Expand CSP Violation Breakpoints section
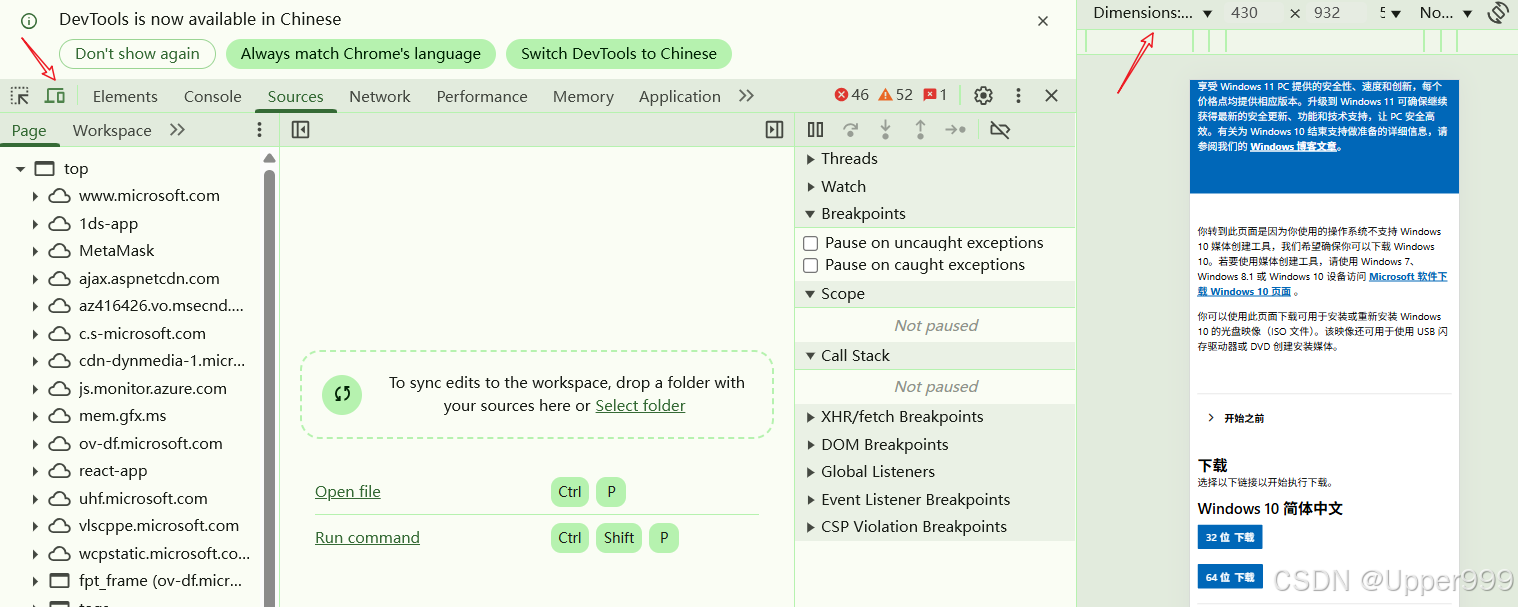This screenshot has width=1518, height=607. [x=811, y=527]
